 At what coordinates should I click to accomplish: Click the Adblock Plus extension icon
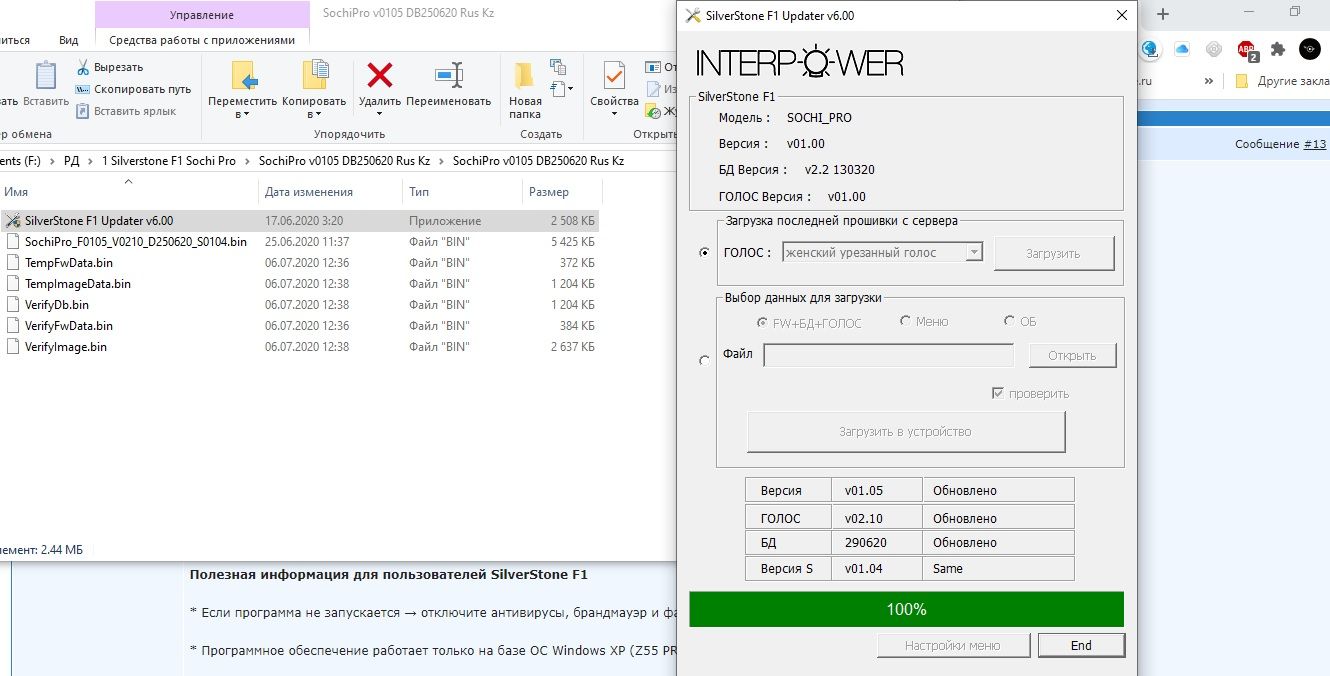(x=1246, y=49)
